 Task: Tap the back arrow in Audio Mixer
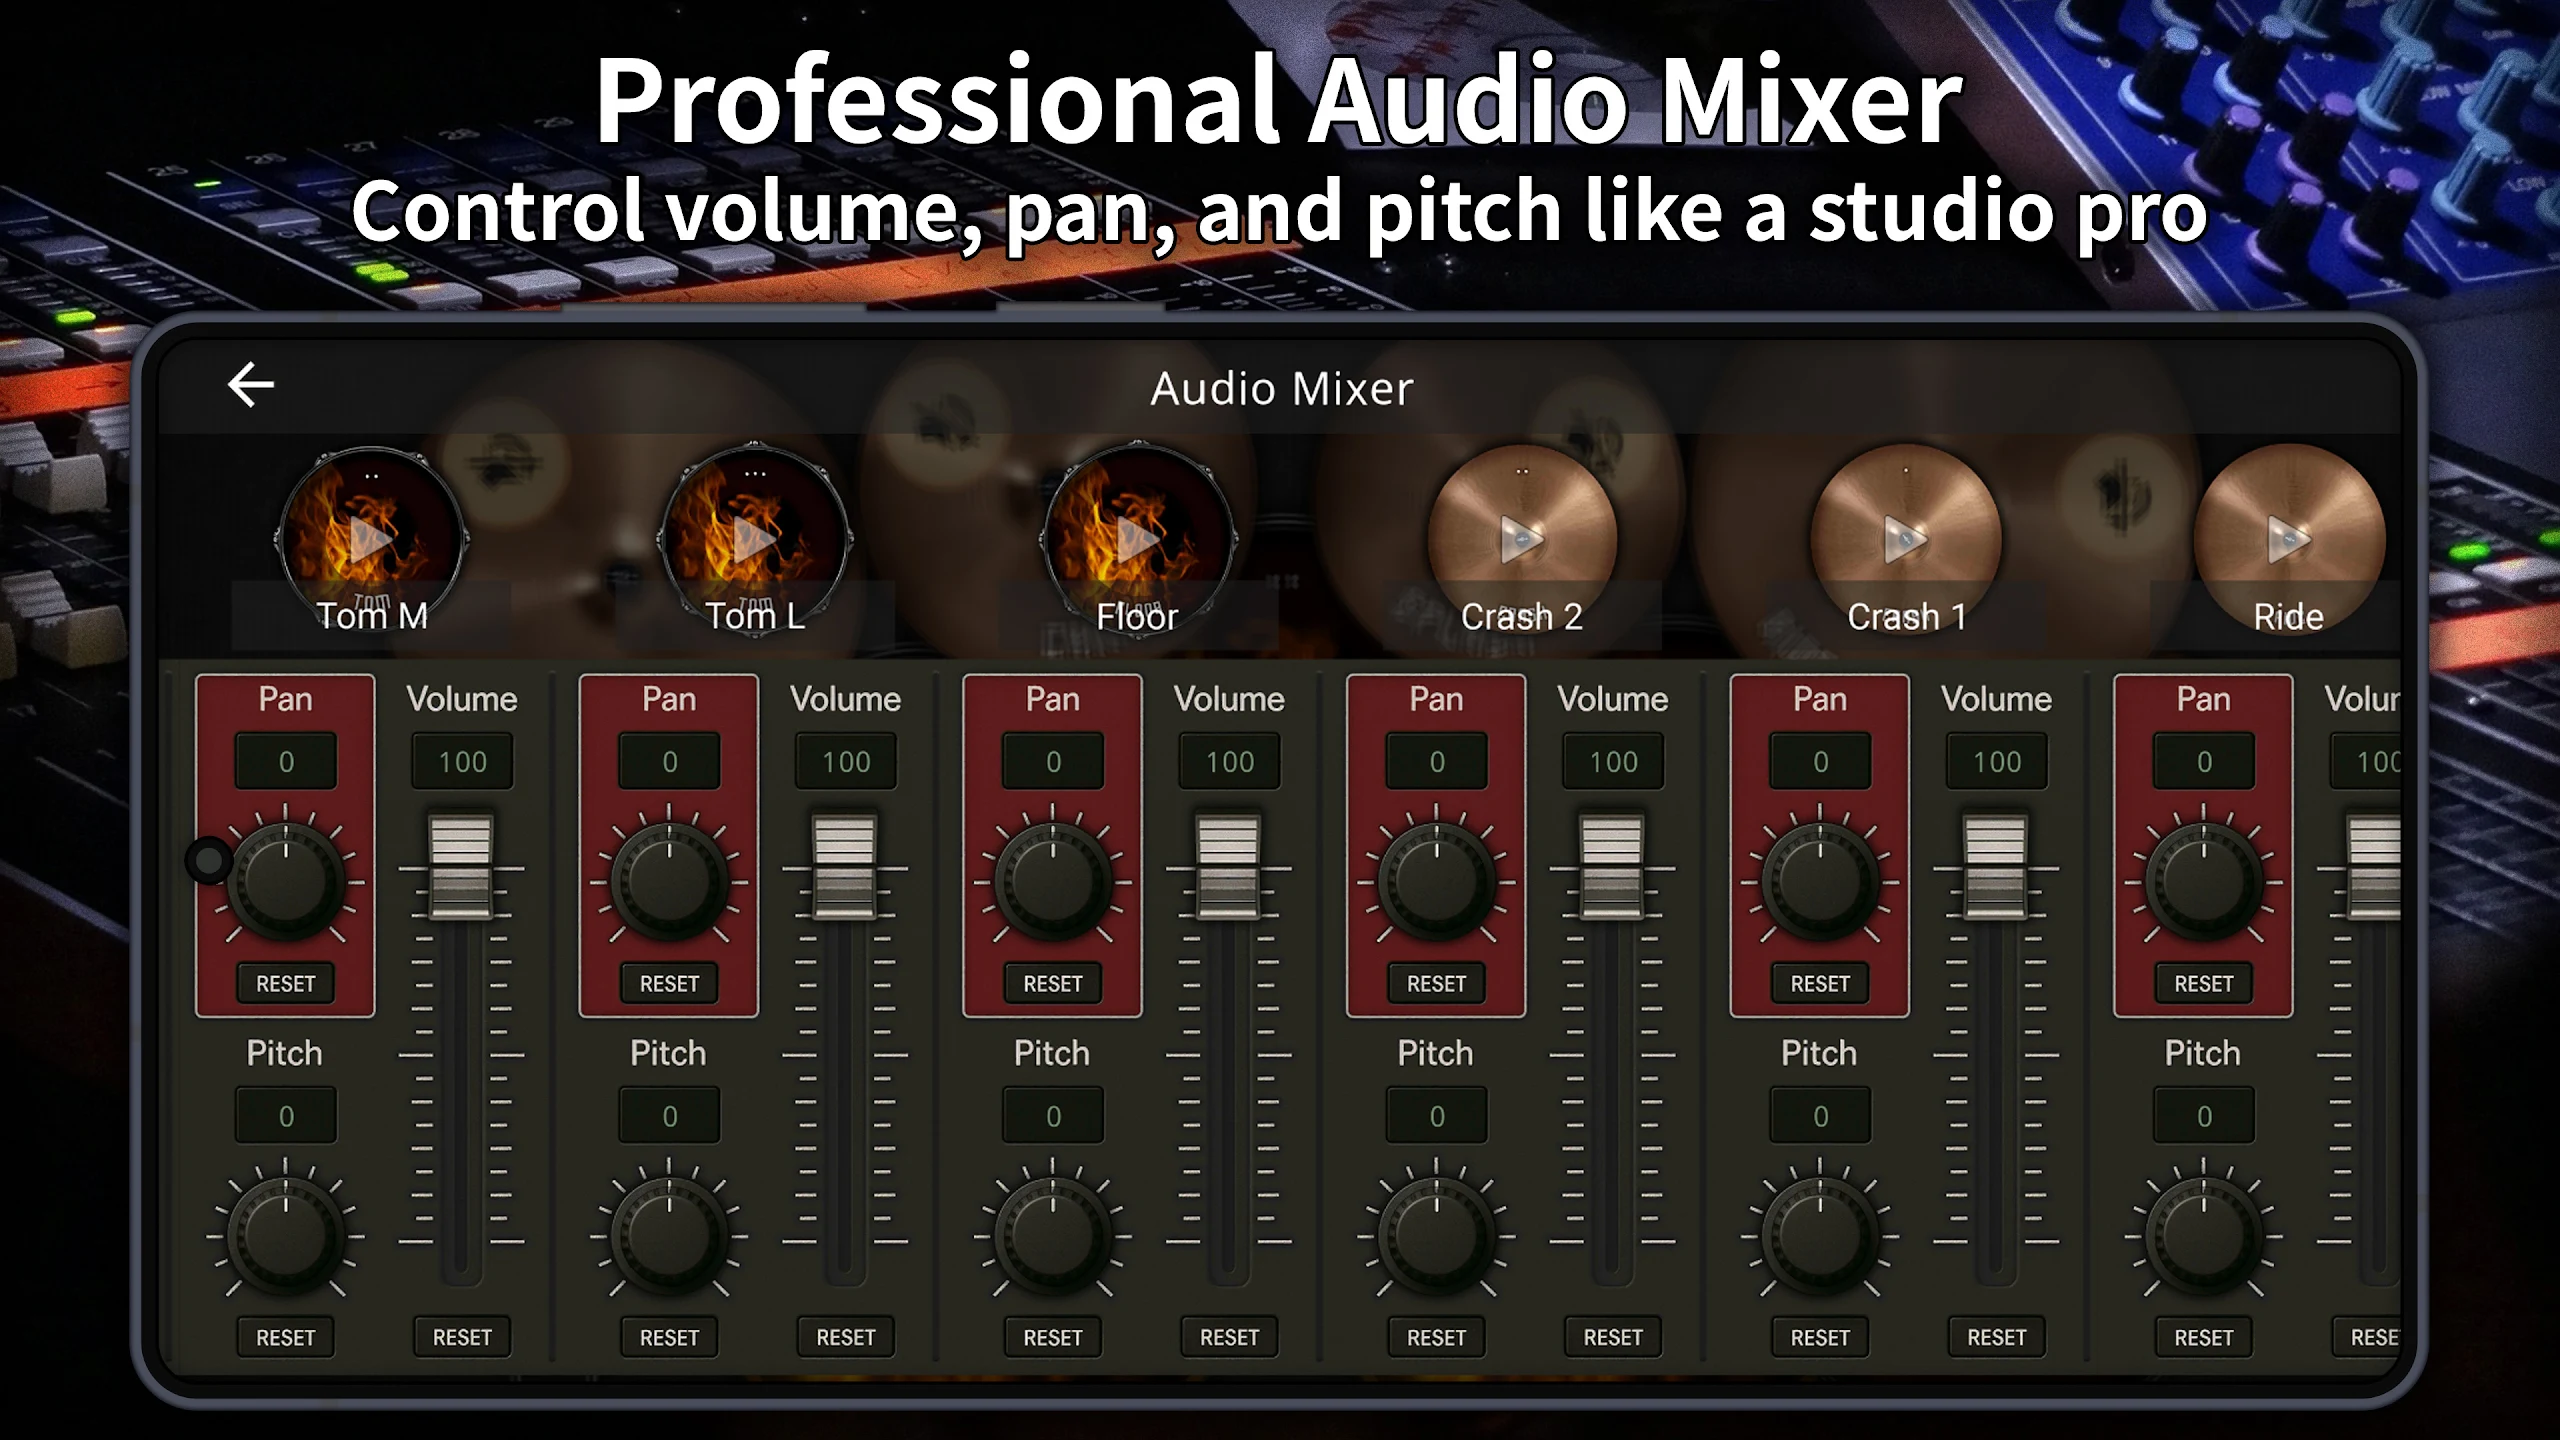pos(250,385)
